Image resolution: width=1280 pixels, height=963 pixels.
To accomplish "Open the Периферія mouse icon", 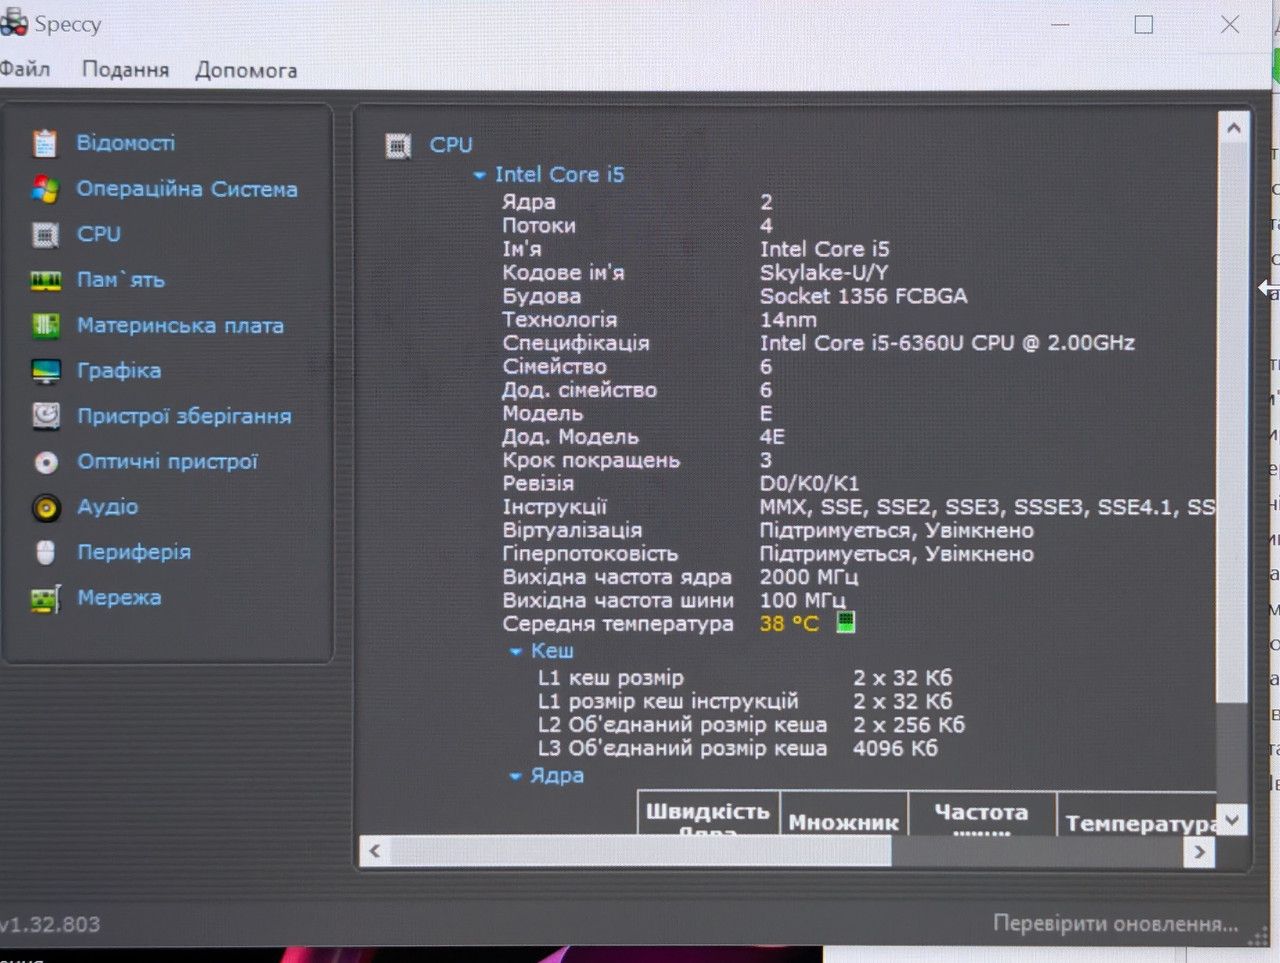I will 45,552.
